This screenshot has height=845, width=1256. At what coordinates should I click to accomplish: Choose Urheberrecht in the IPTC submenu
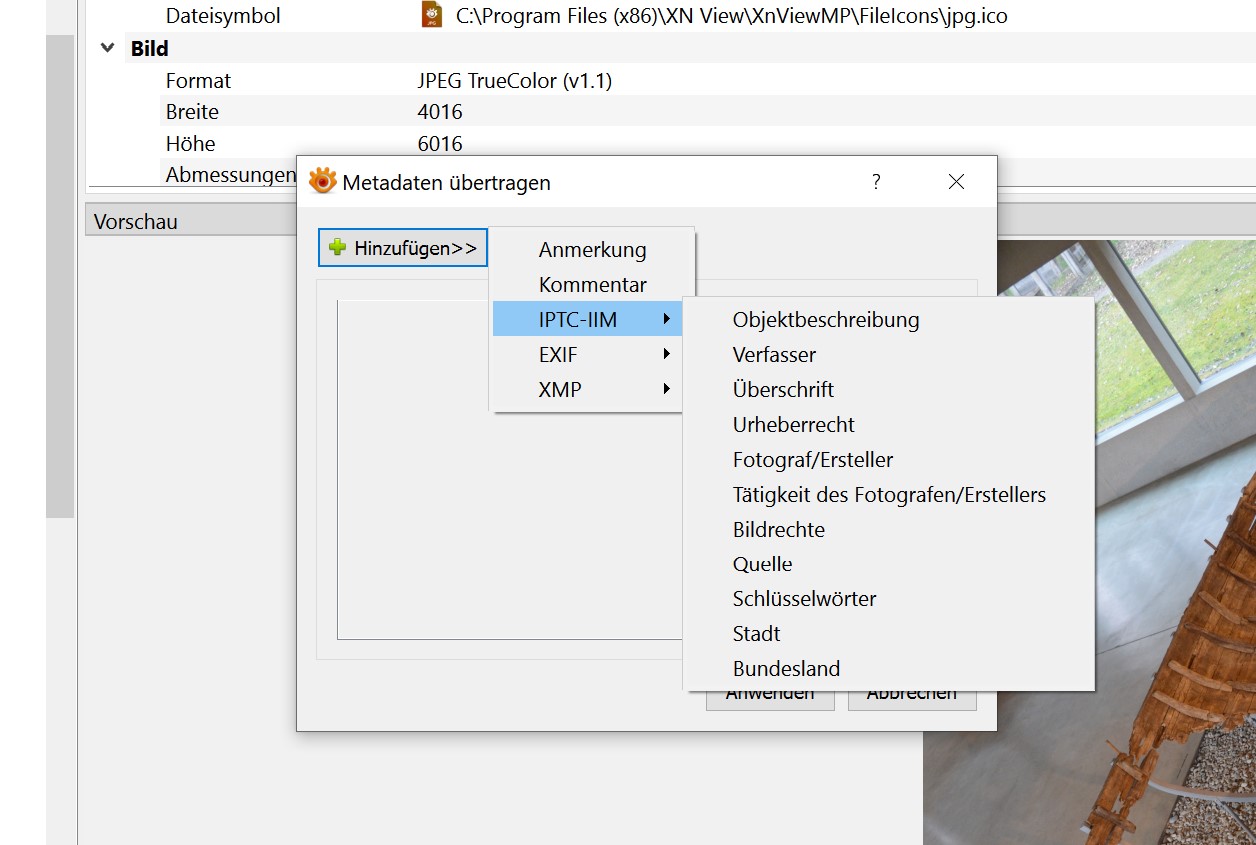889,425
